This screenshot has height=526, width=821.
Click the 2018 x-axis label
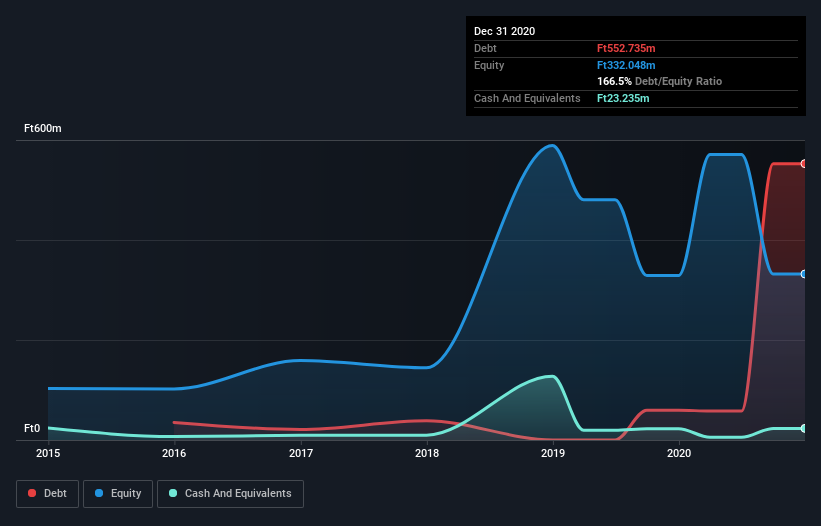pos(427,453)
